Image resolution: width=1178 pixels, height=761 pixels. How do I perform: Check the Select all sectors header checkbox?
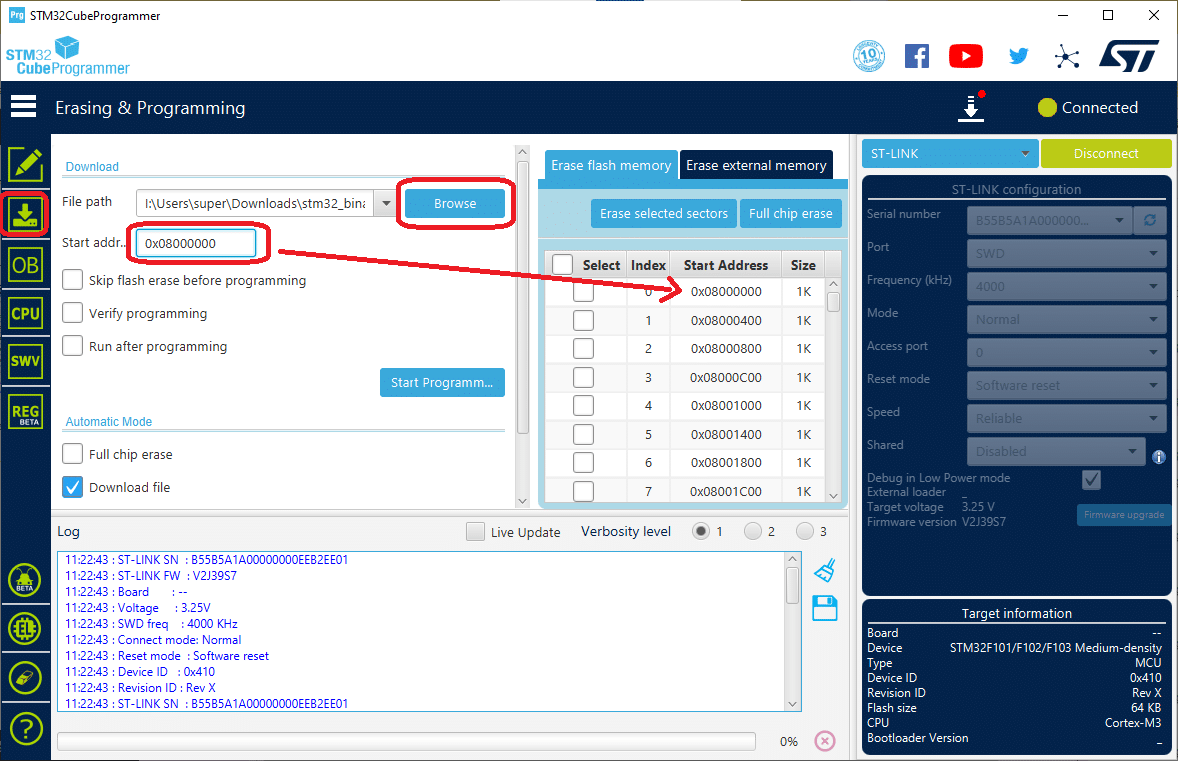[x=563, y=264]
